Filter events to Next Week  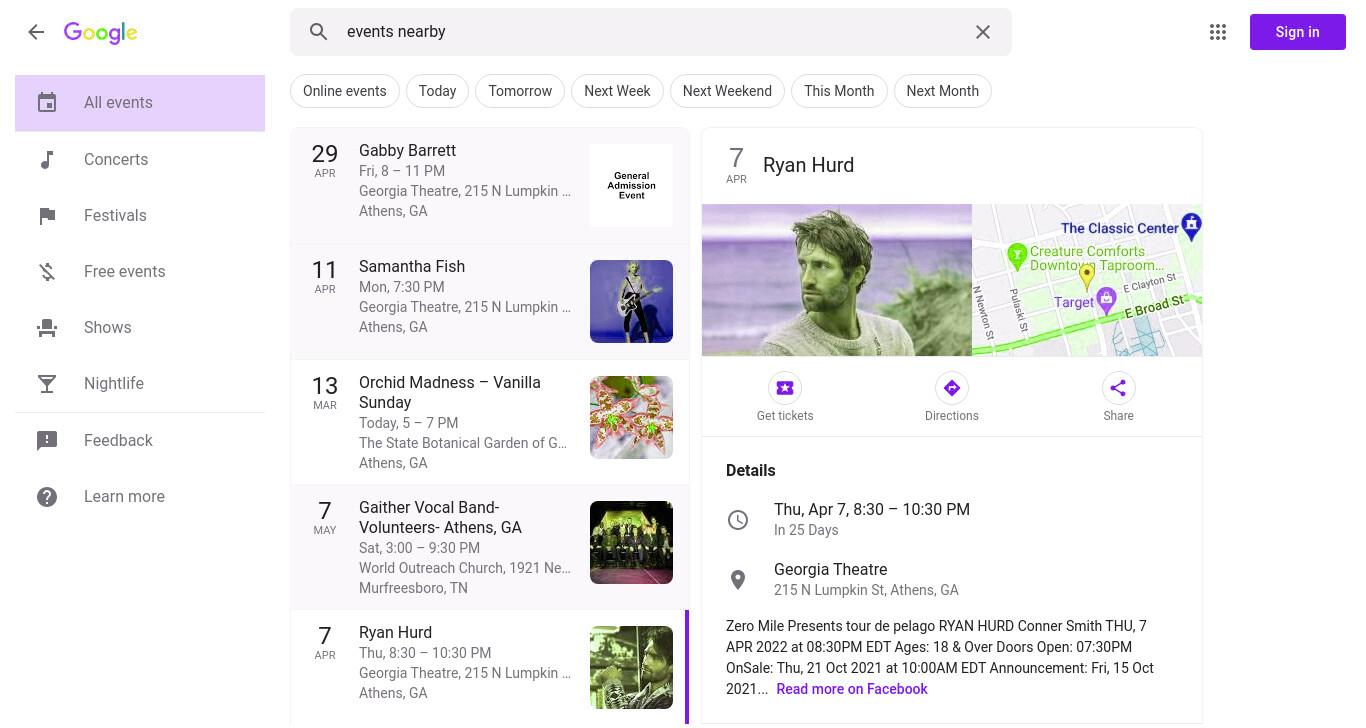pos(617,91)
